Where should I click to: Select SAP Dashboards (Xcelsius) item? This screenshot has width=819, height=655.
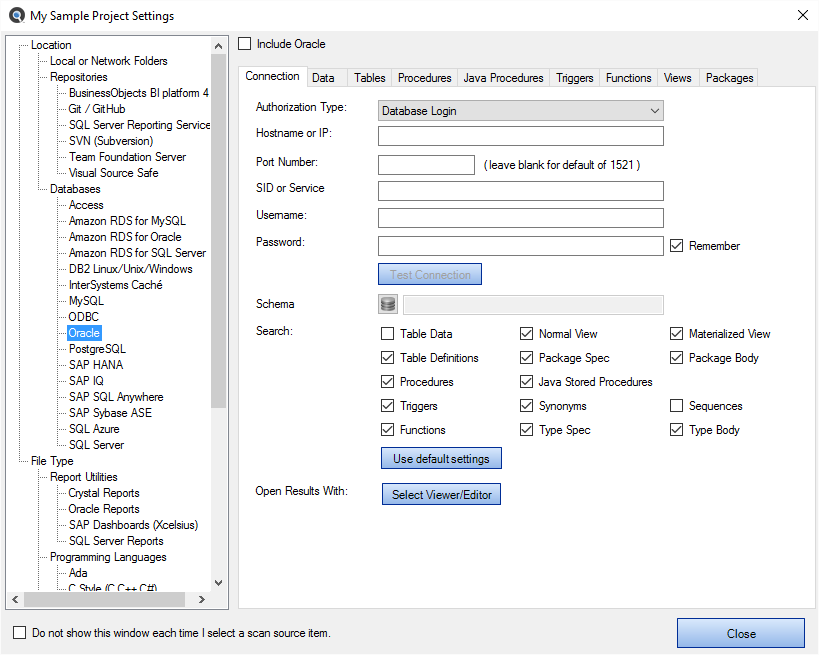pyautogui.click(x=133, y=525)
